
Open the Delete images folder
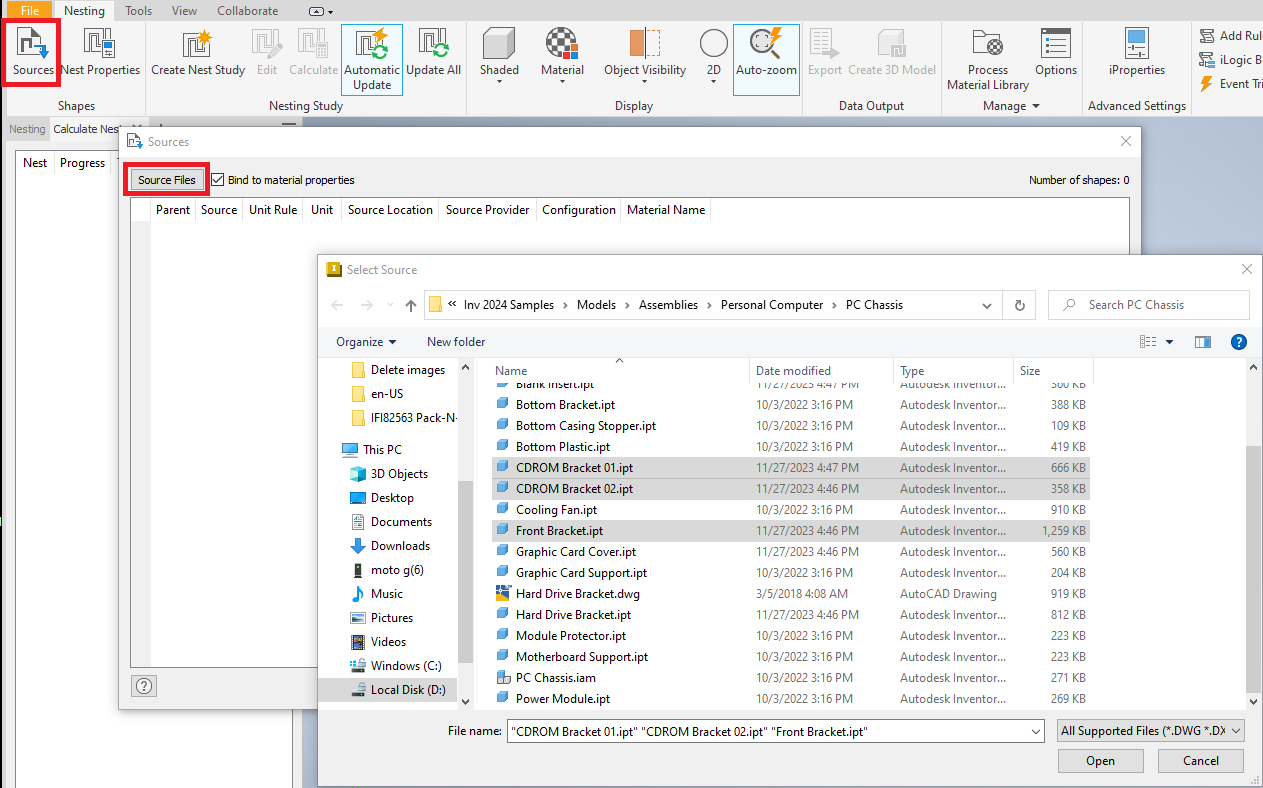click(x=408, y=370)
